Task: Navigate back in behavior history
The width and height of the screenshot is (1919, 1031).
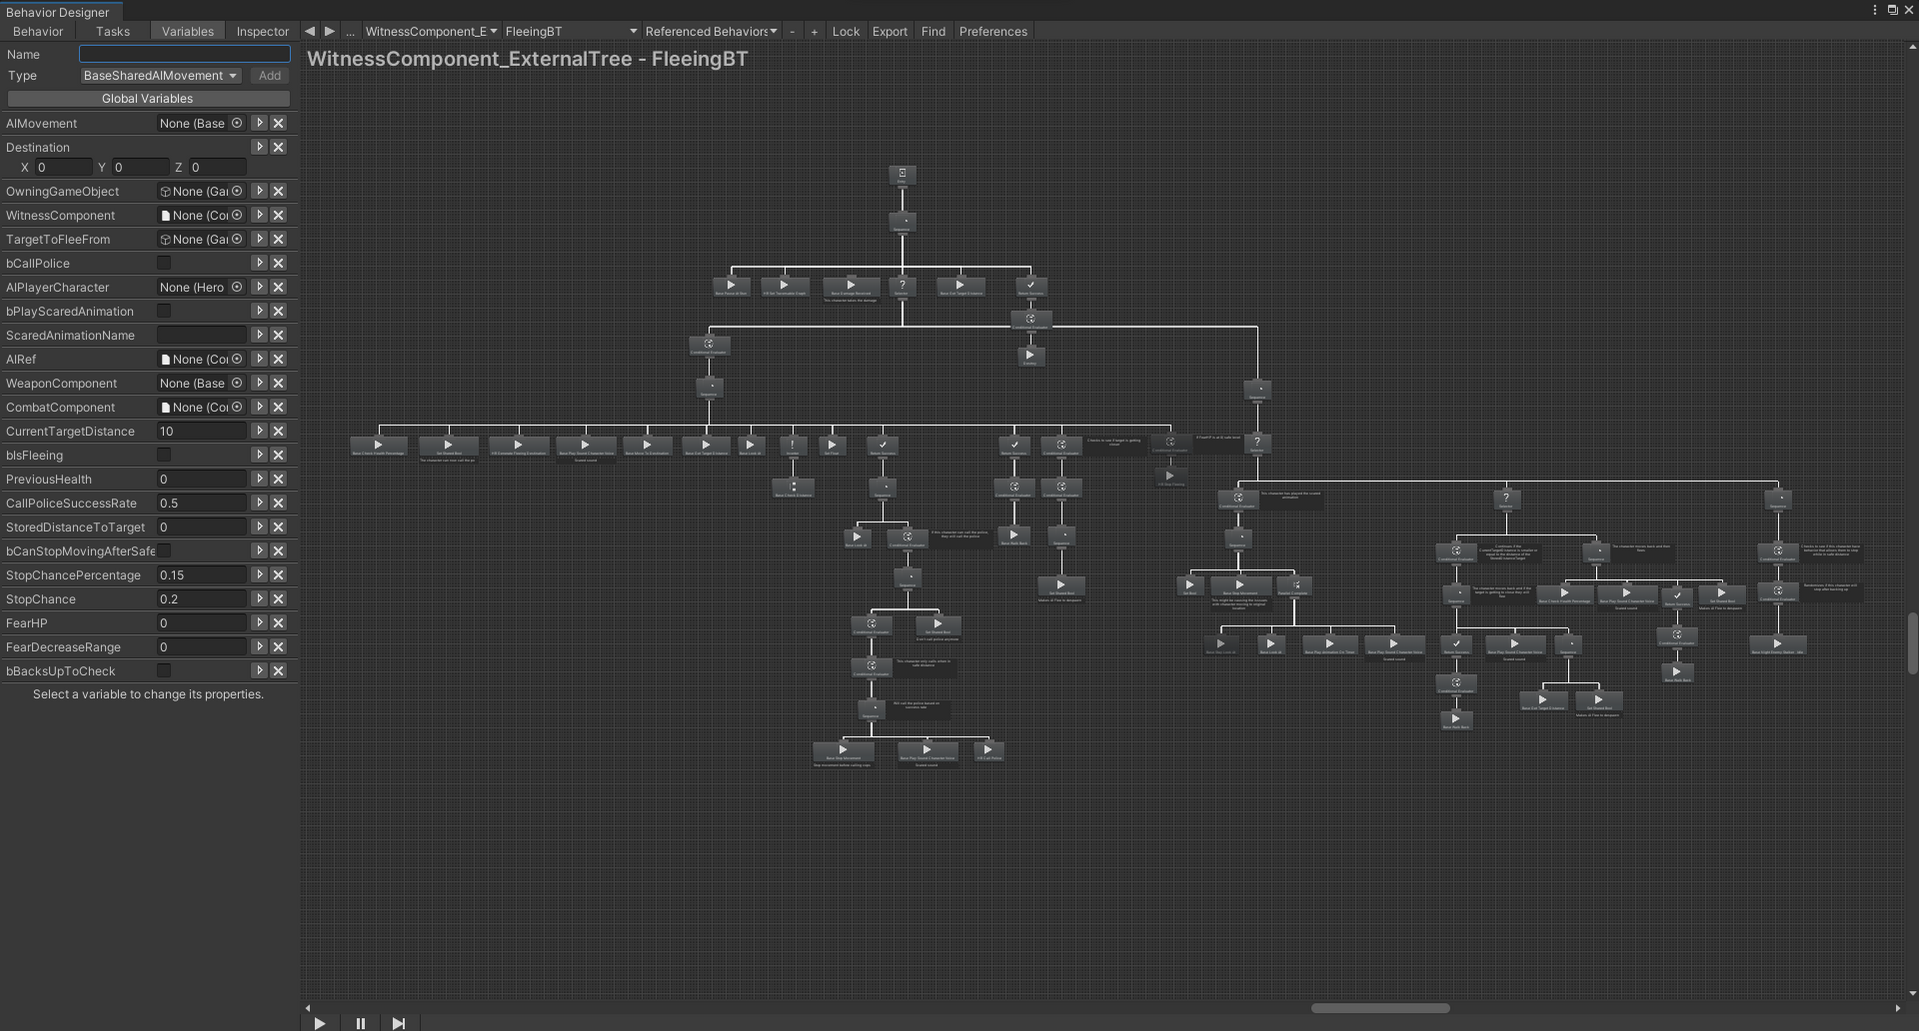Action: pyautogui.click(x=310, y=31)
